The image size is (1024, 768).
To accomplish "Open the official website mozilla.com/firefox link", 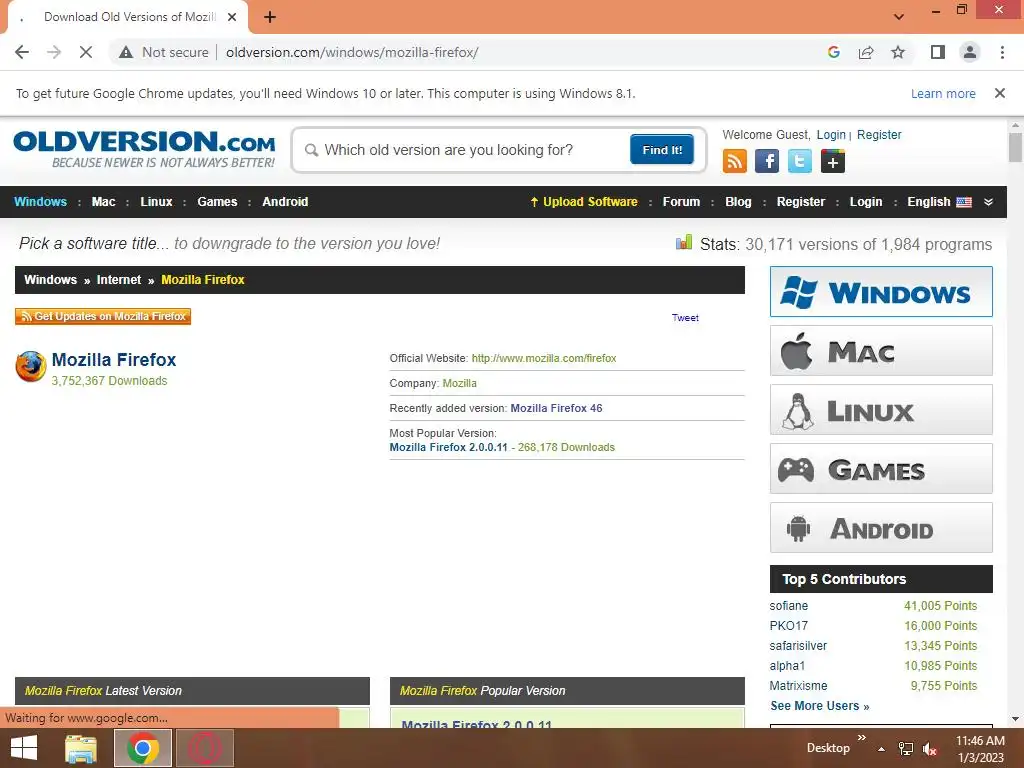I will (x=543, y=358).
